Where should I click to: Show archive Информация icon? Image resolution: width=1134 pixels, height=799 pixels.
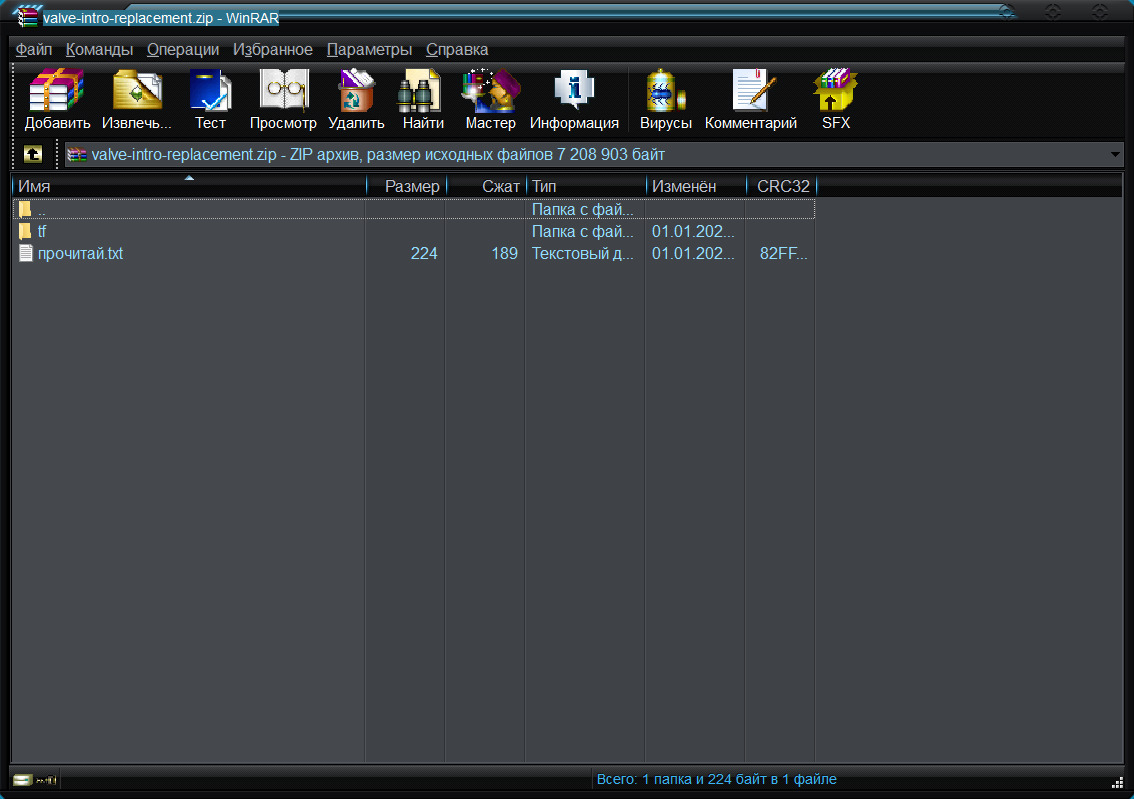574,90
